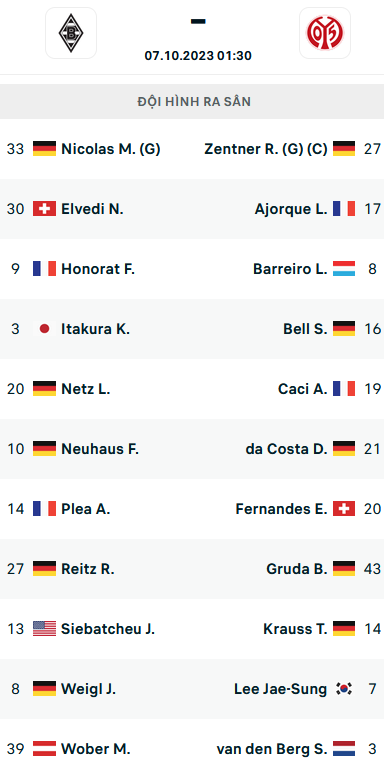Viewport: 384px width, 767px height.
Task: Click the South Korea flag beside Lee Jae-Sung
Action: 344,689
